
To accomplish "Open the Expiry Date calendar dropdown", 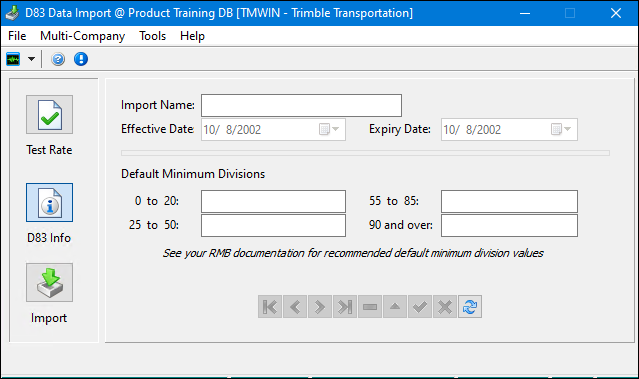I will (561, 130).
